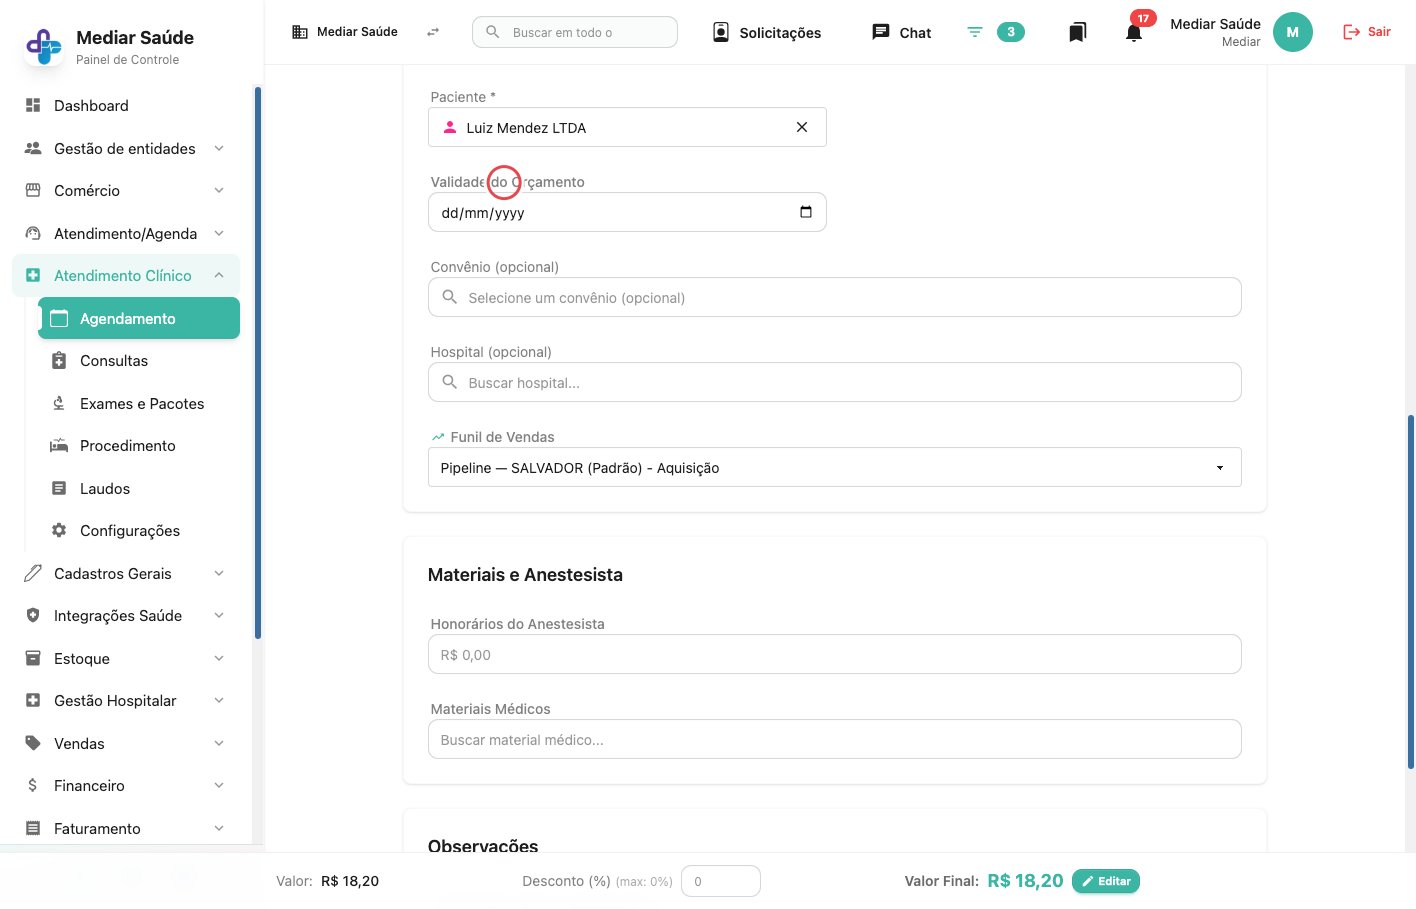Expand the Gestão de entidades menu

click(x=126, y=148)
